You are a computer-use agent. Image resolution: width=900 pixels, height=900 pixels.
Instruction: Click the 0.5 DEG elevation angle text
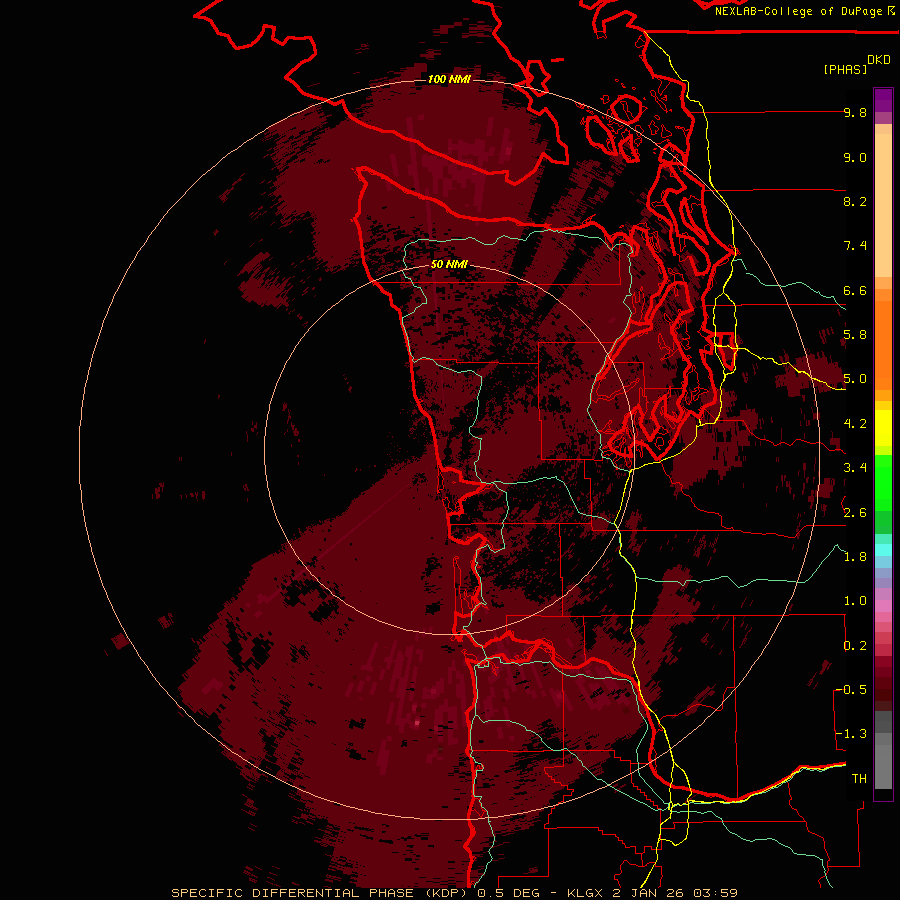pyautogui.click(x=511, y=893)
